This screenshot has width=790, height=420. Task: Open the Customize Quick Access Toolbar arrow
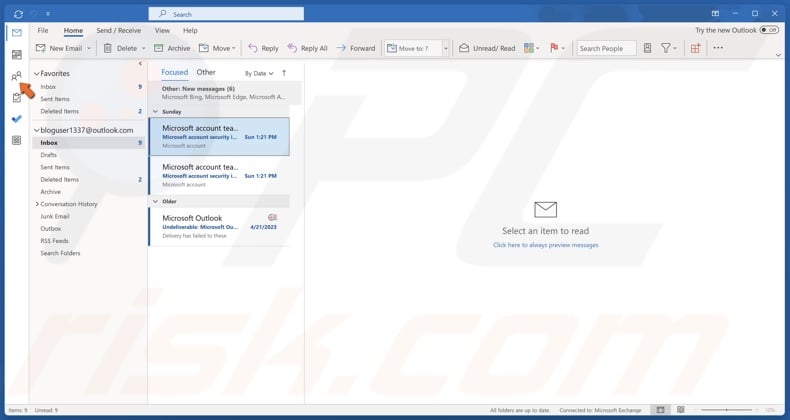[x=48, y=14]
